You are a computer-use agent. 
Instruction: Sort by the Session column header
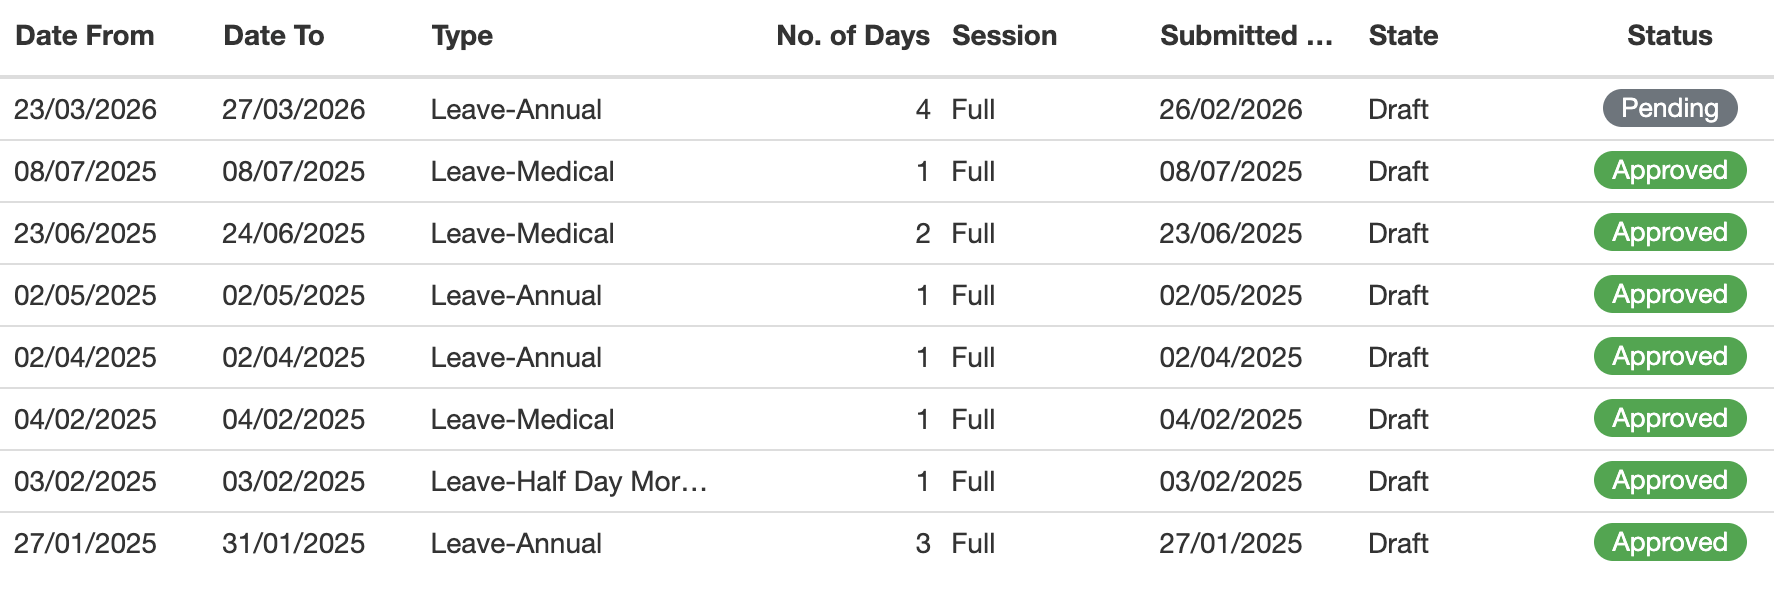1004,36
